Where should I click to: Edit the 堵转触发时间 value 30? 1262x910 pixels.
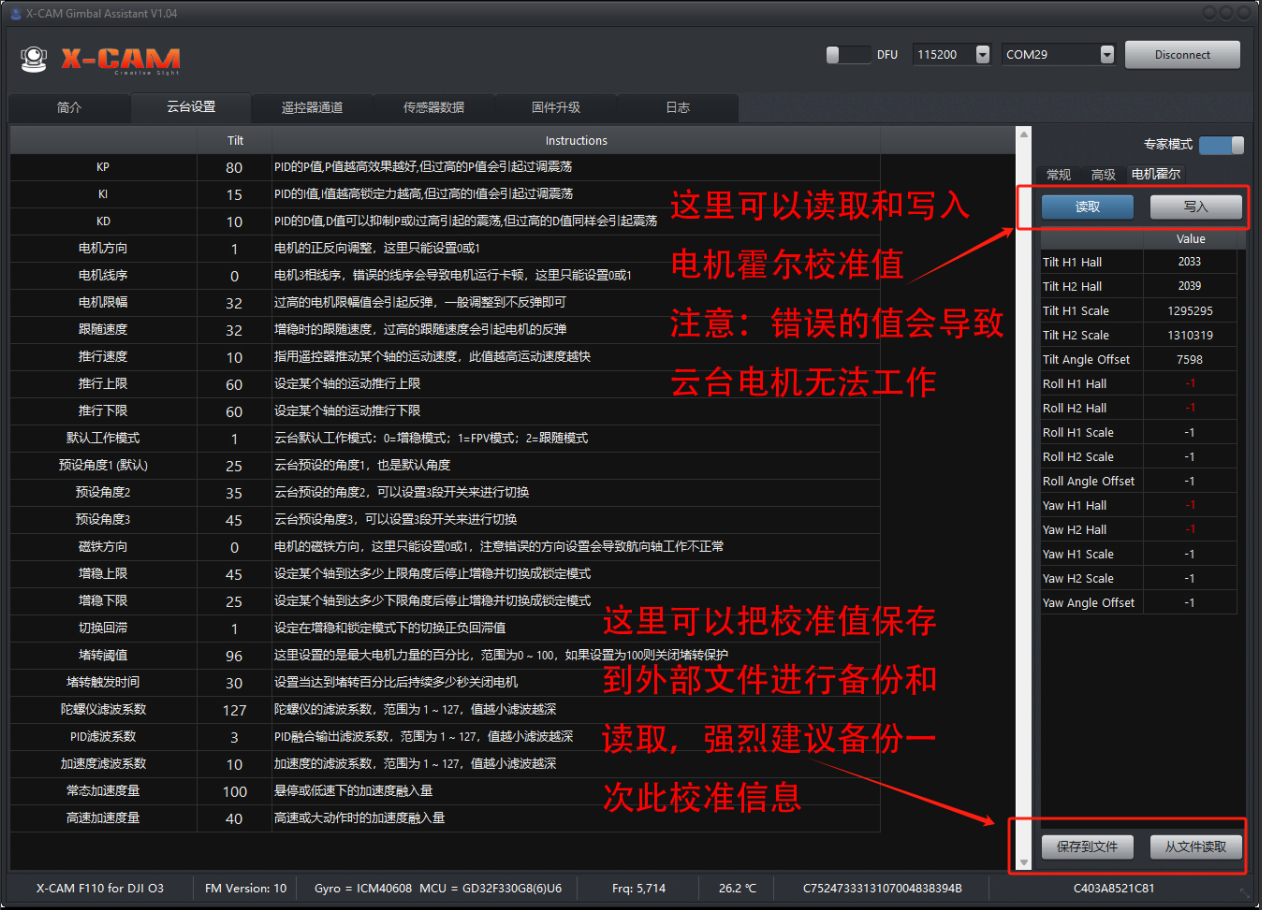[234, 683]
